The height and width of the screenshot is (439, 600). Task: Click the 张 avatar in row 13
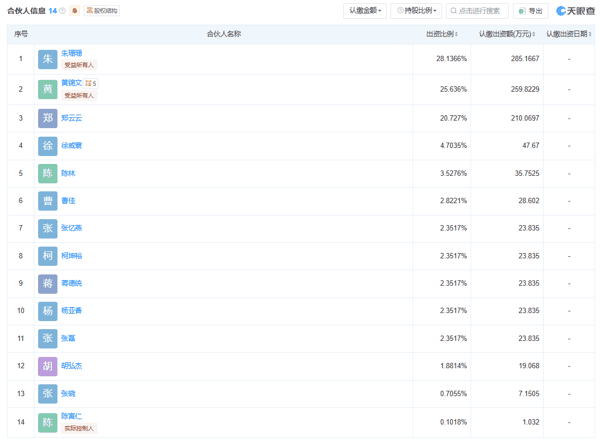[47, 394]
